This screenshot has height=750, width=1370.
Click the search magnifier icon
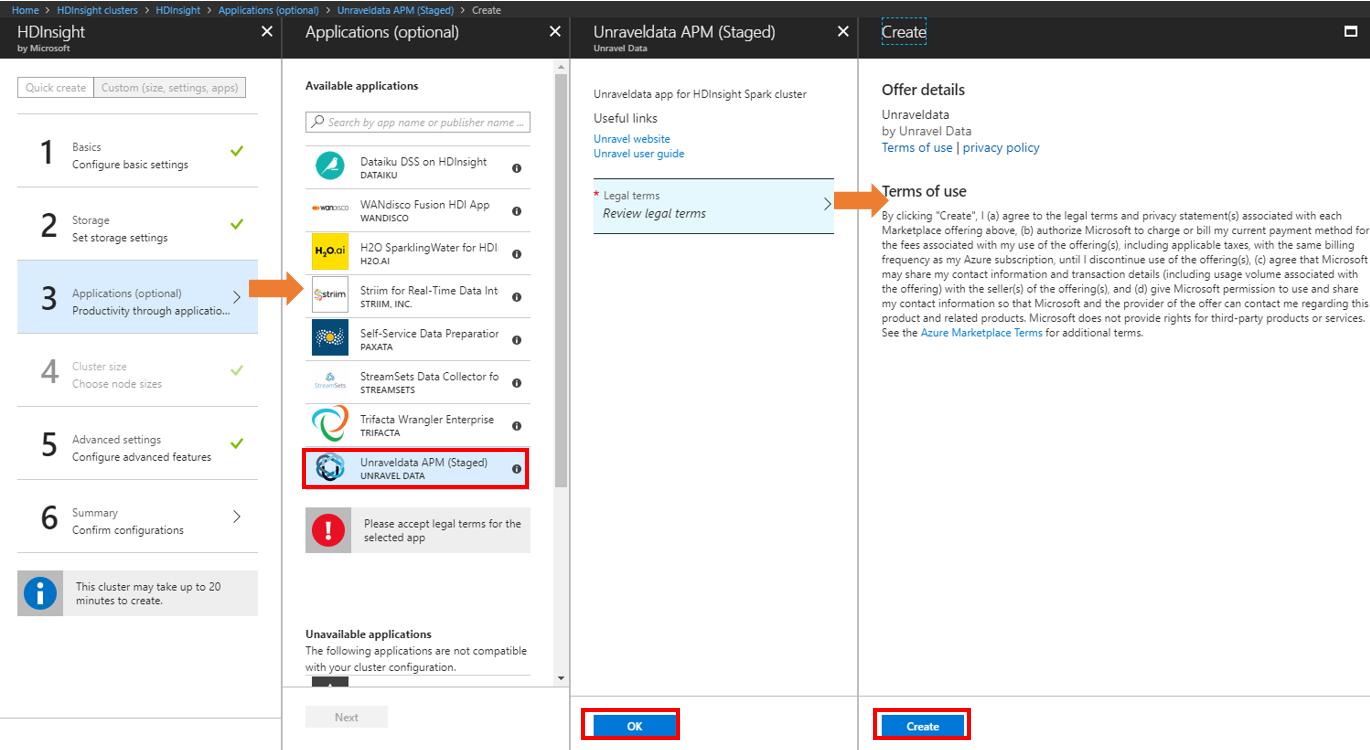pos(318,122)
